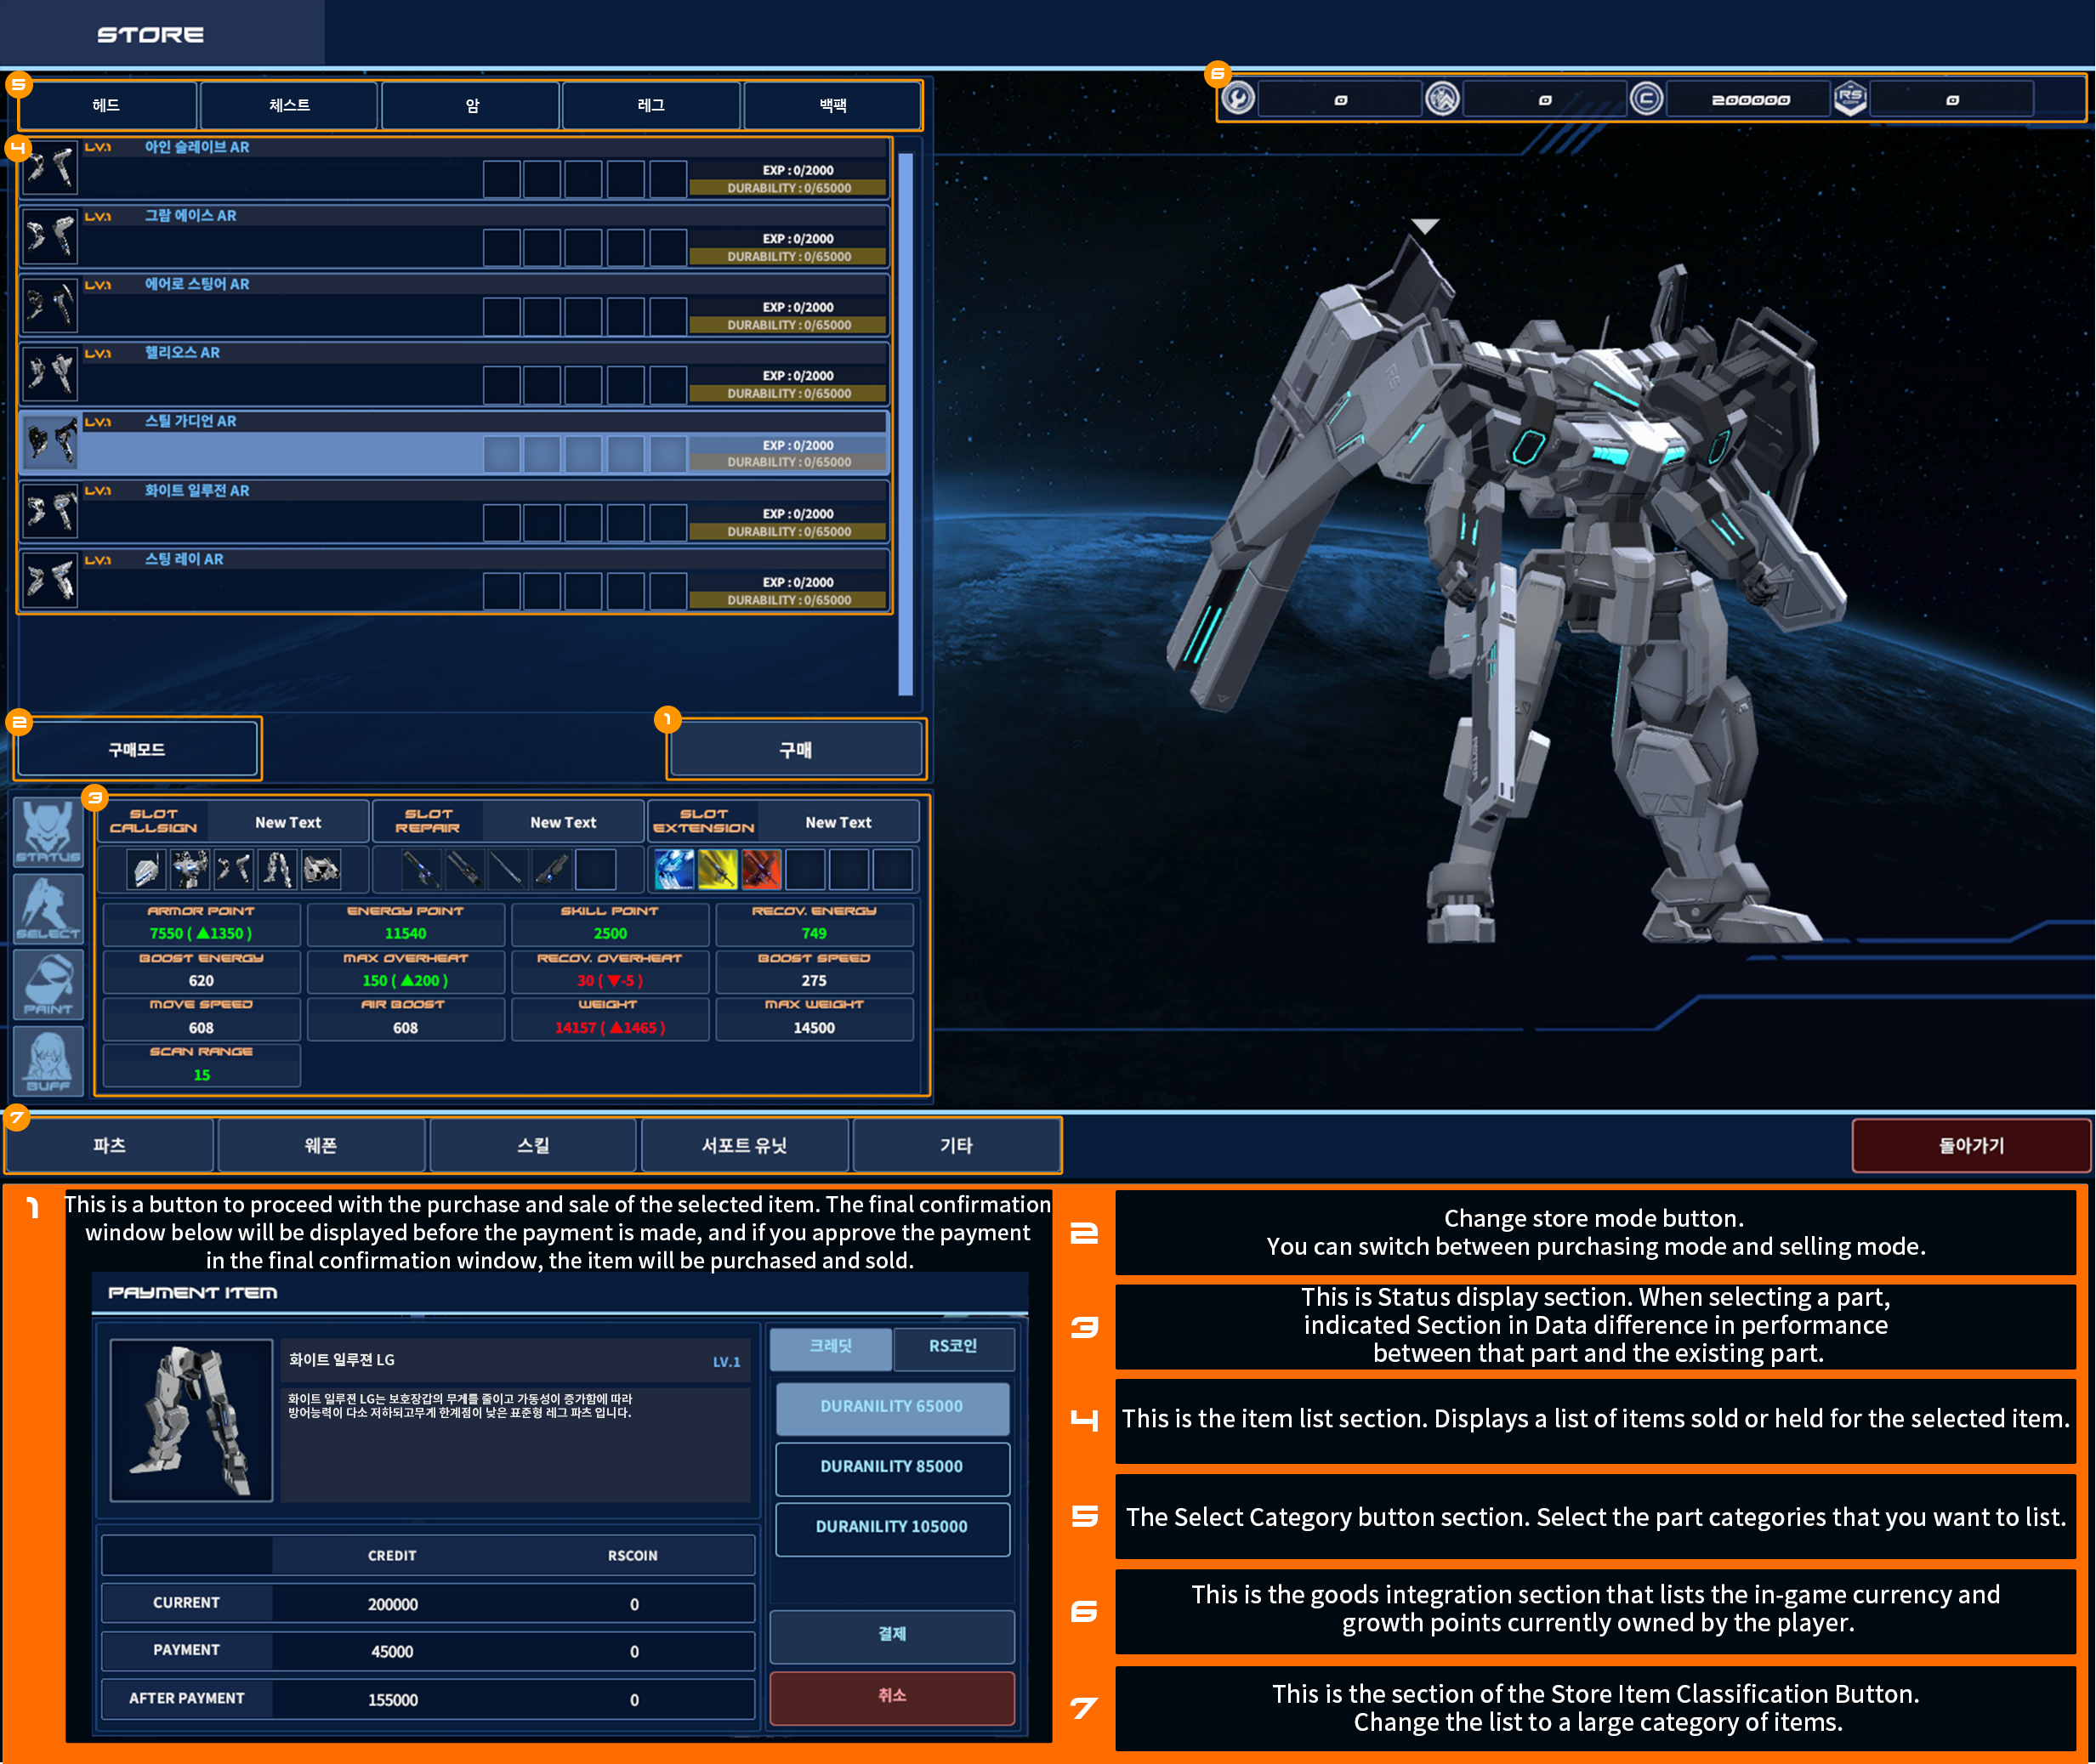Select the leg part slot icon
Image resolution: width=2096 pixels, height=1764 pixels.
pyautogui.click(x=277, y=870)
